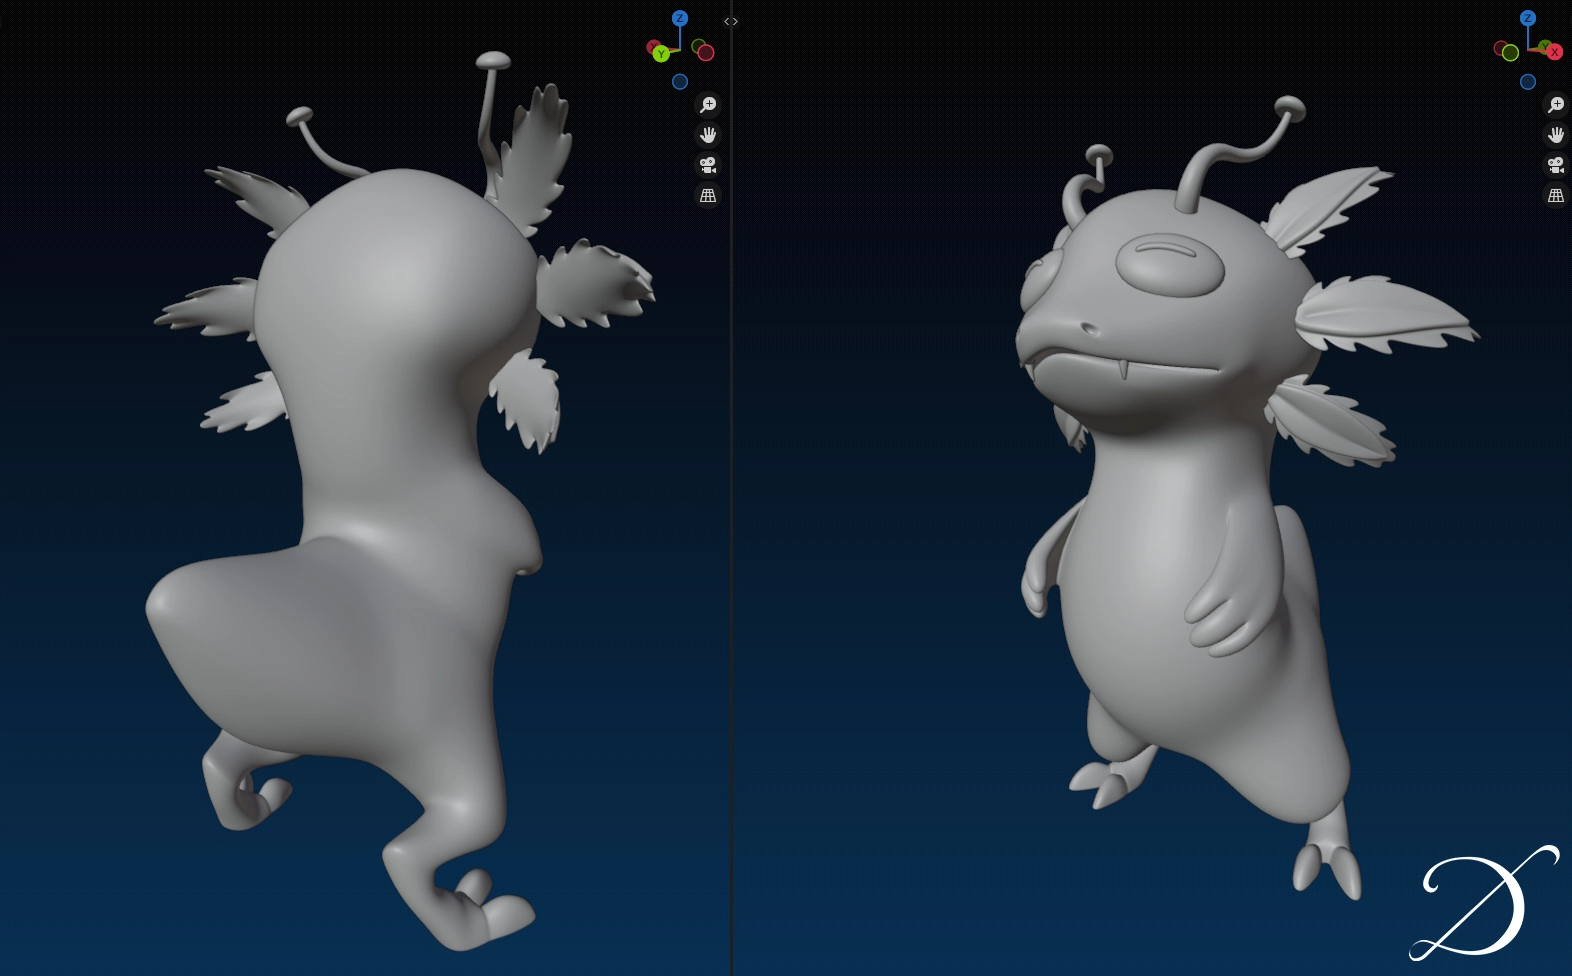Switch perspective/orthographic grid icon in right viewport
The height and width of the screenshot is (976, 1572).
pyautogui.click(x=1556, y=196)
